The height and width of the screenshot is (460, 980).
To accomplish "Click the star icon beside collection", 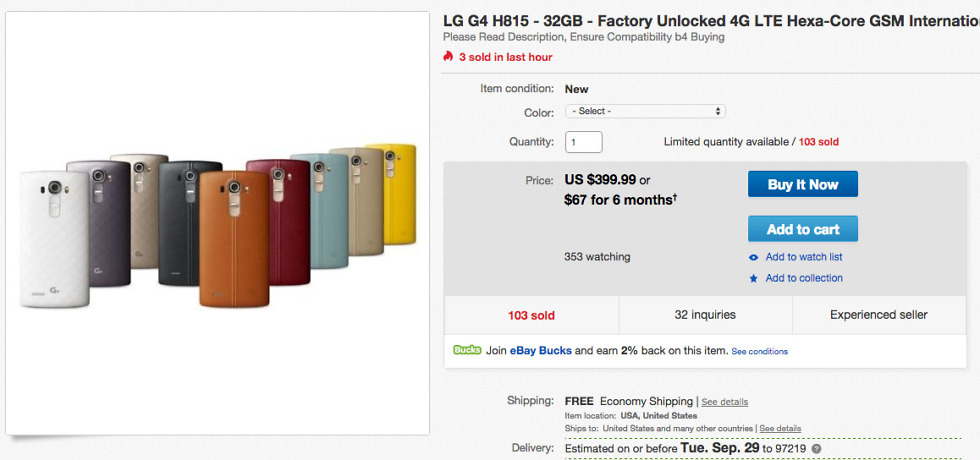I will click(x=754, y=278).
